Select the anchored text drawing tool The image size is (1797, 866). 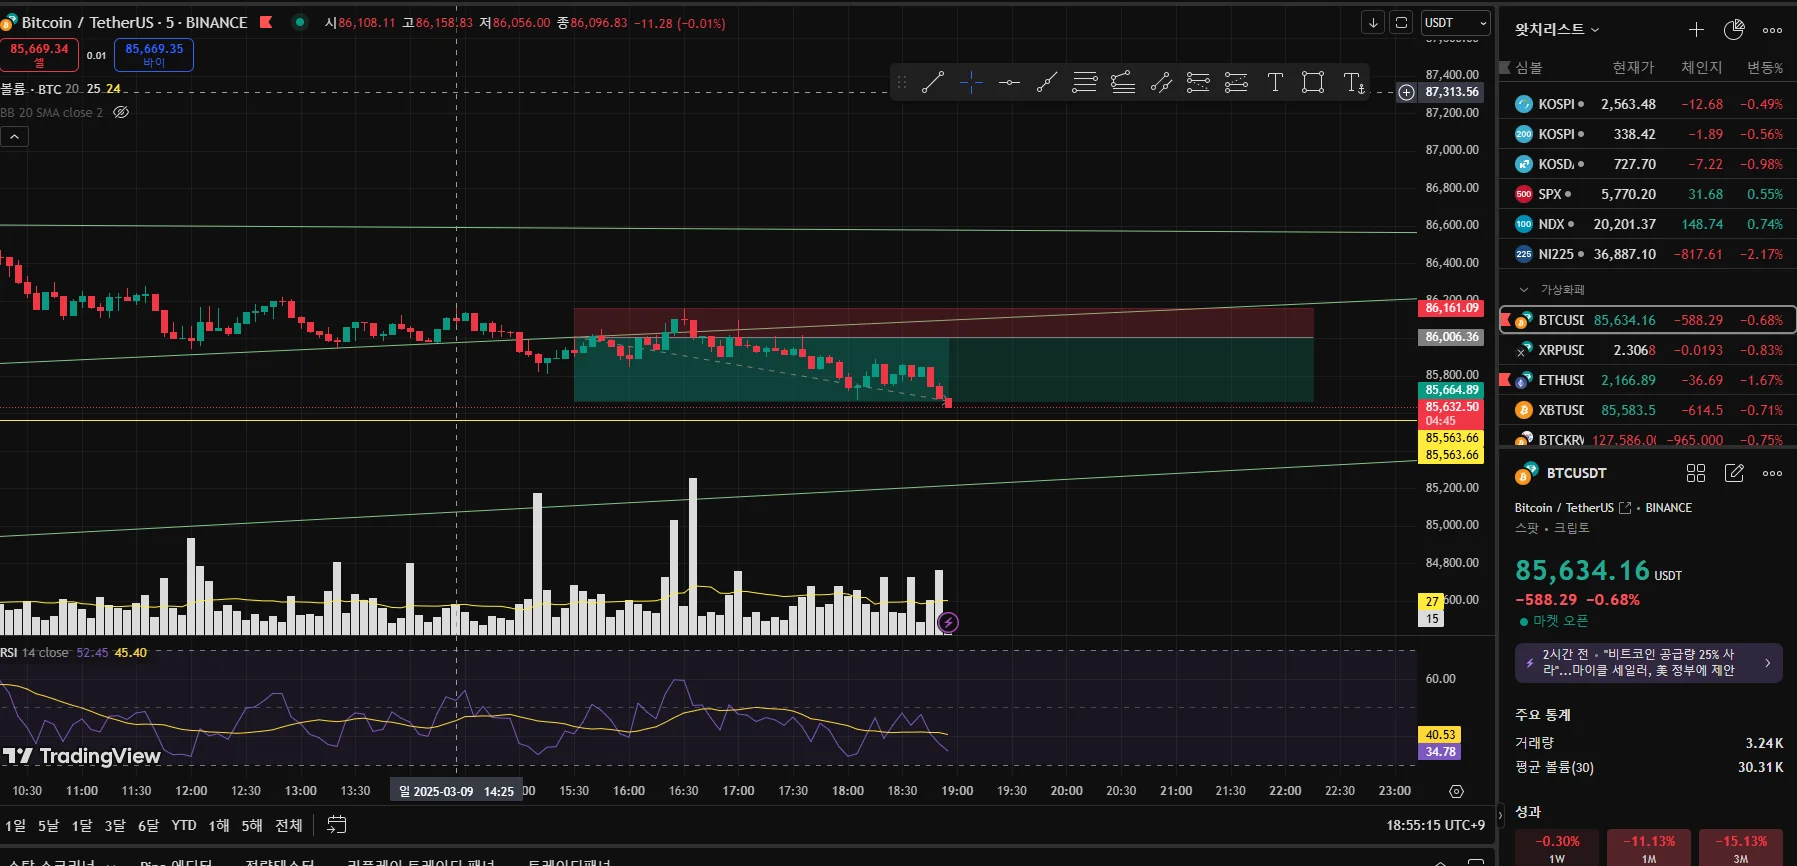pos(1353,83)
